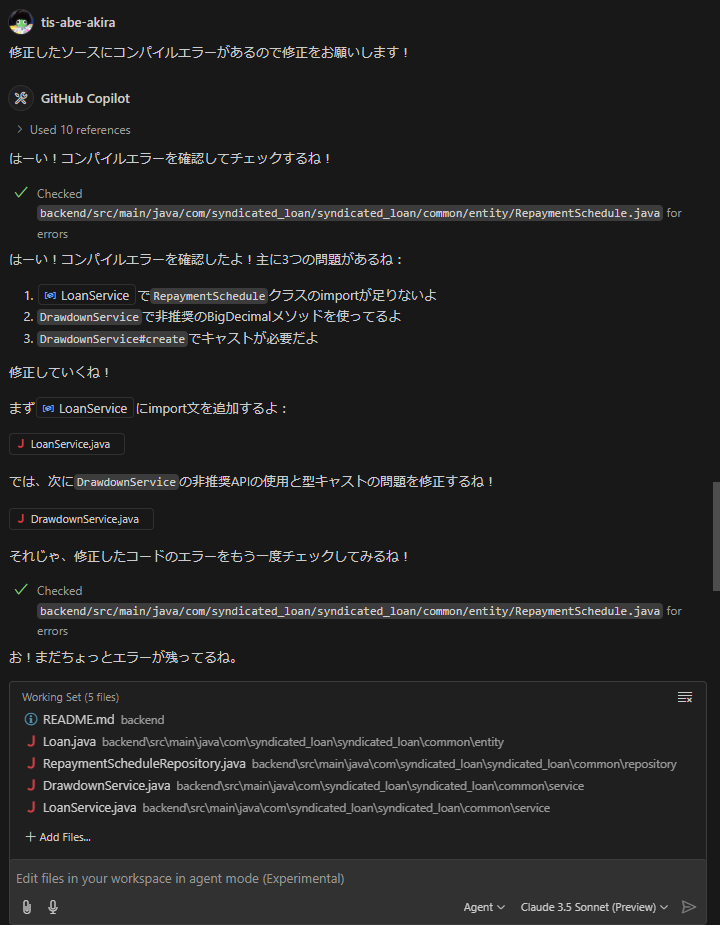Click the list icon on the Working Set header
720x925 pixels.
685,697
